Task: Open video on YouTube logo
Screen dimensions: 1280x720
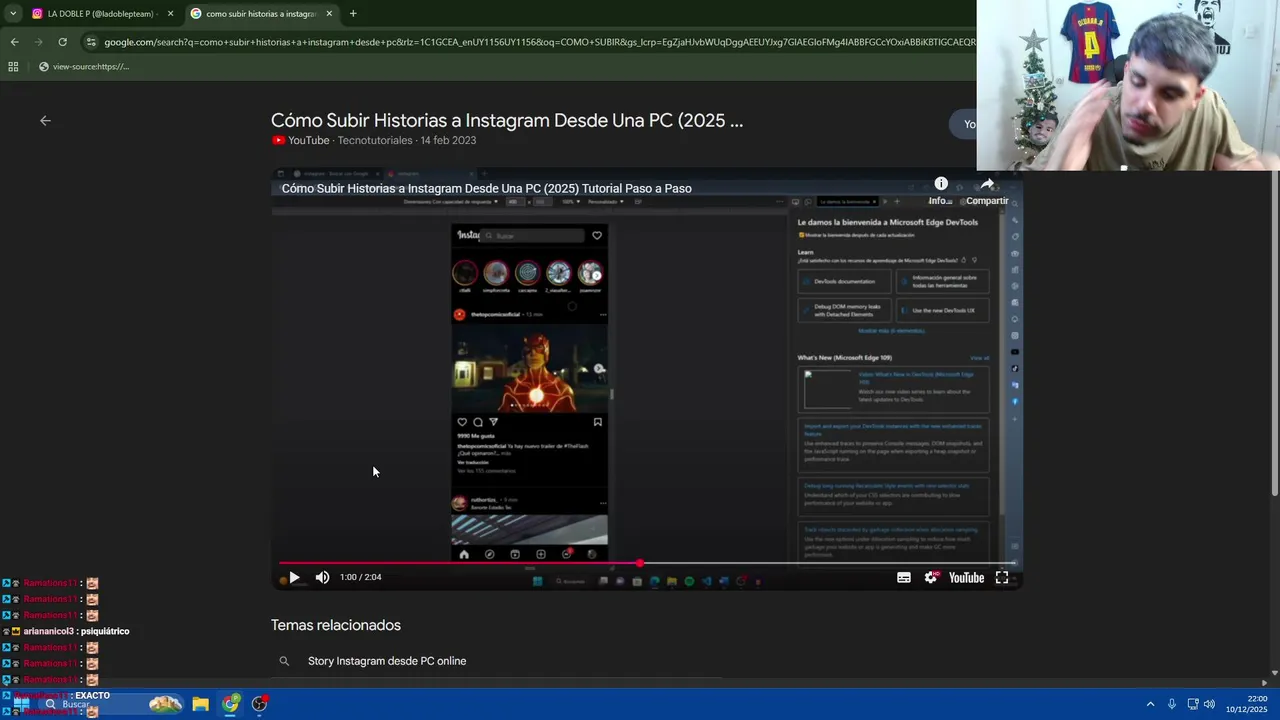Action: (x=966, y=577)
